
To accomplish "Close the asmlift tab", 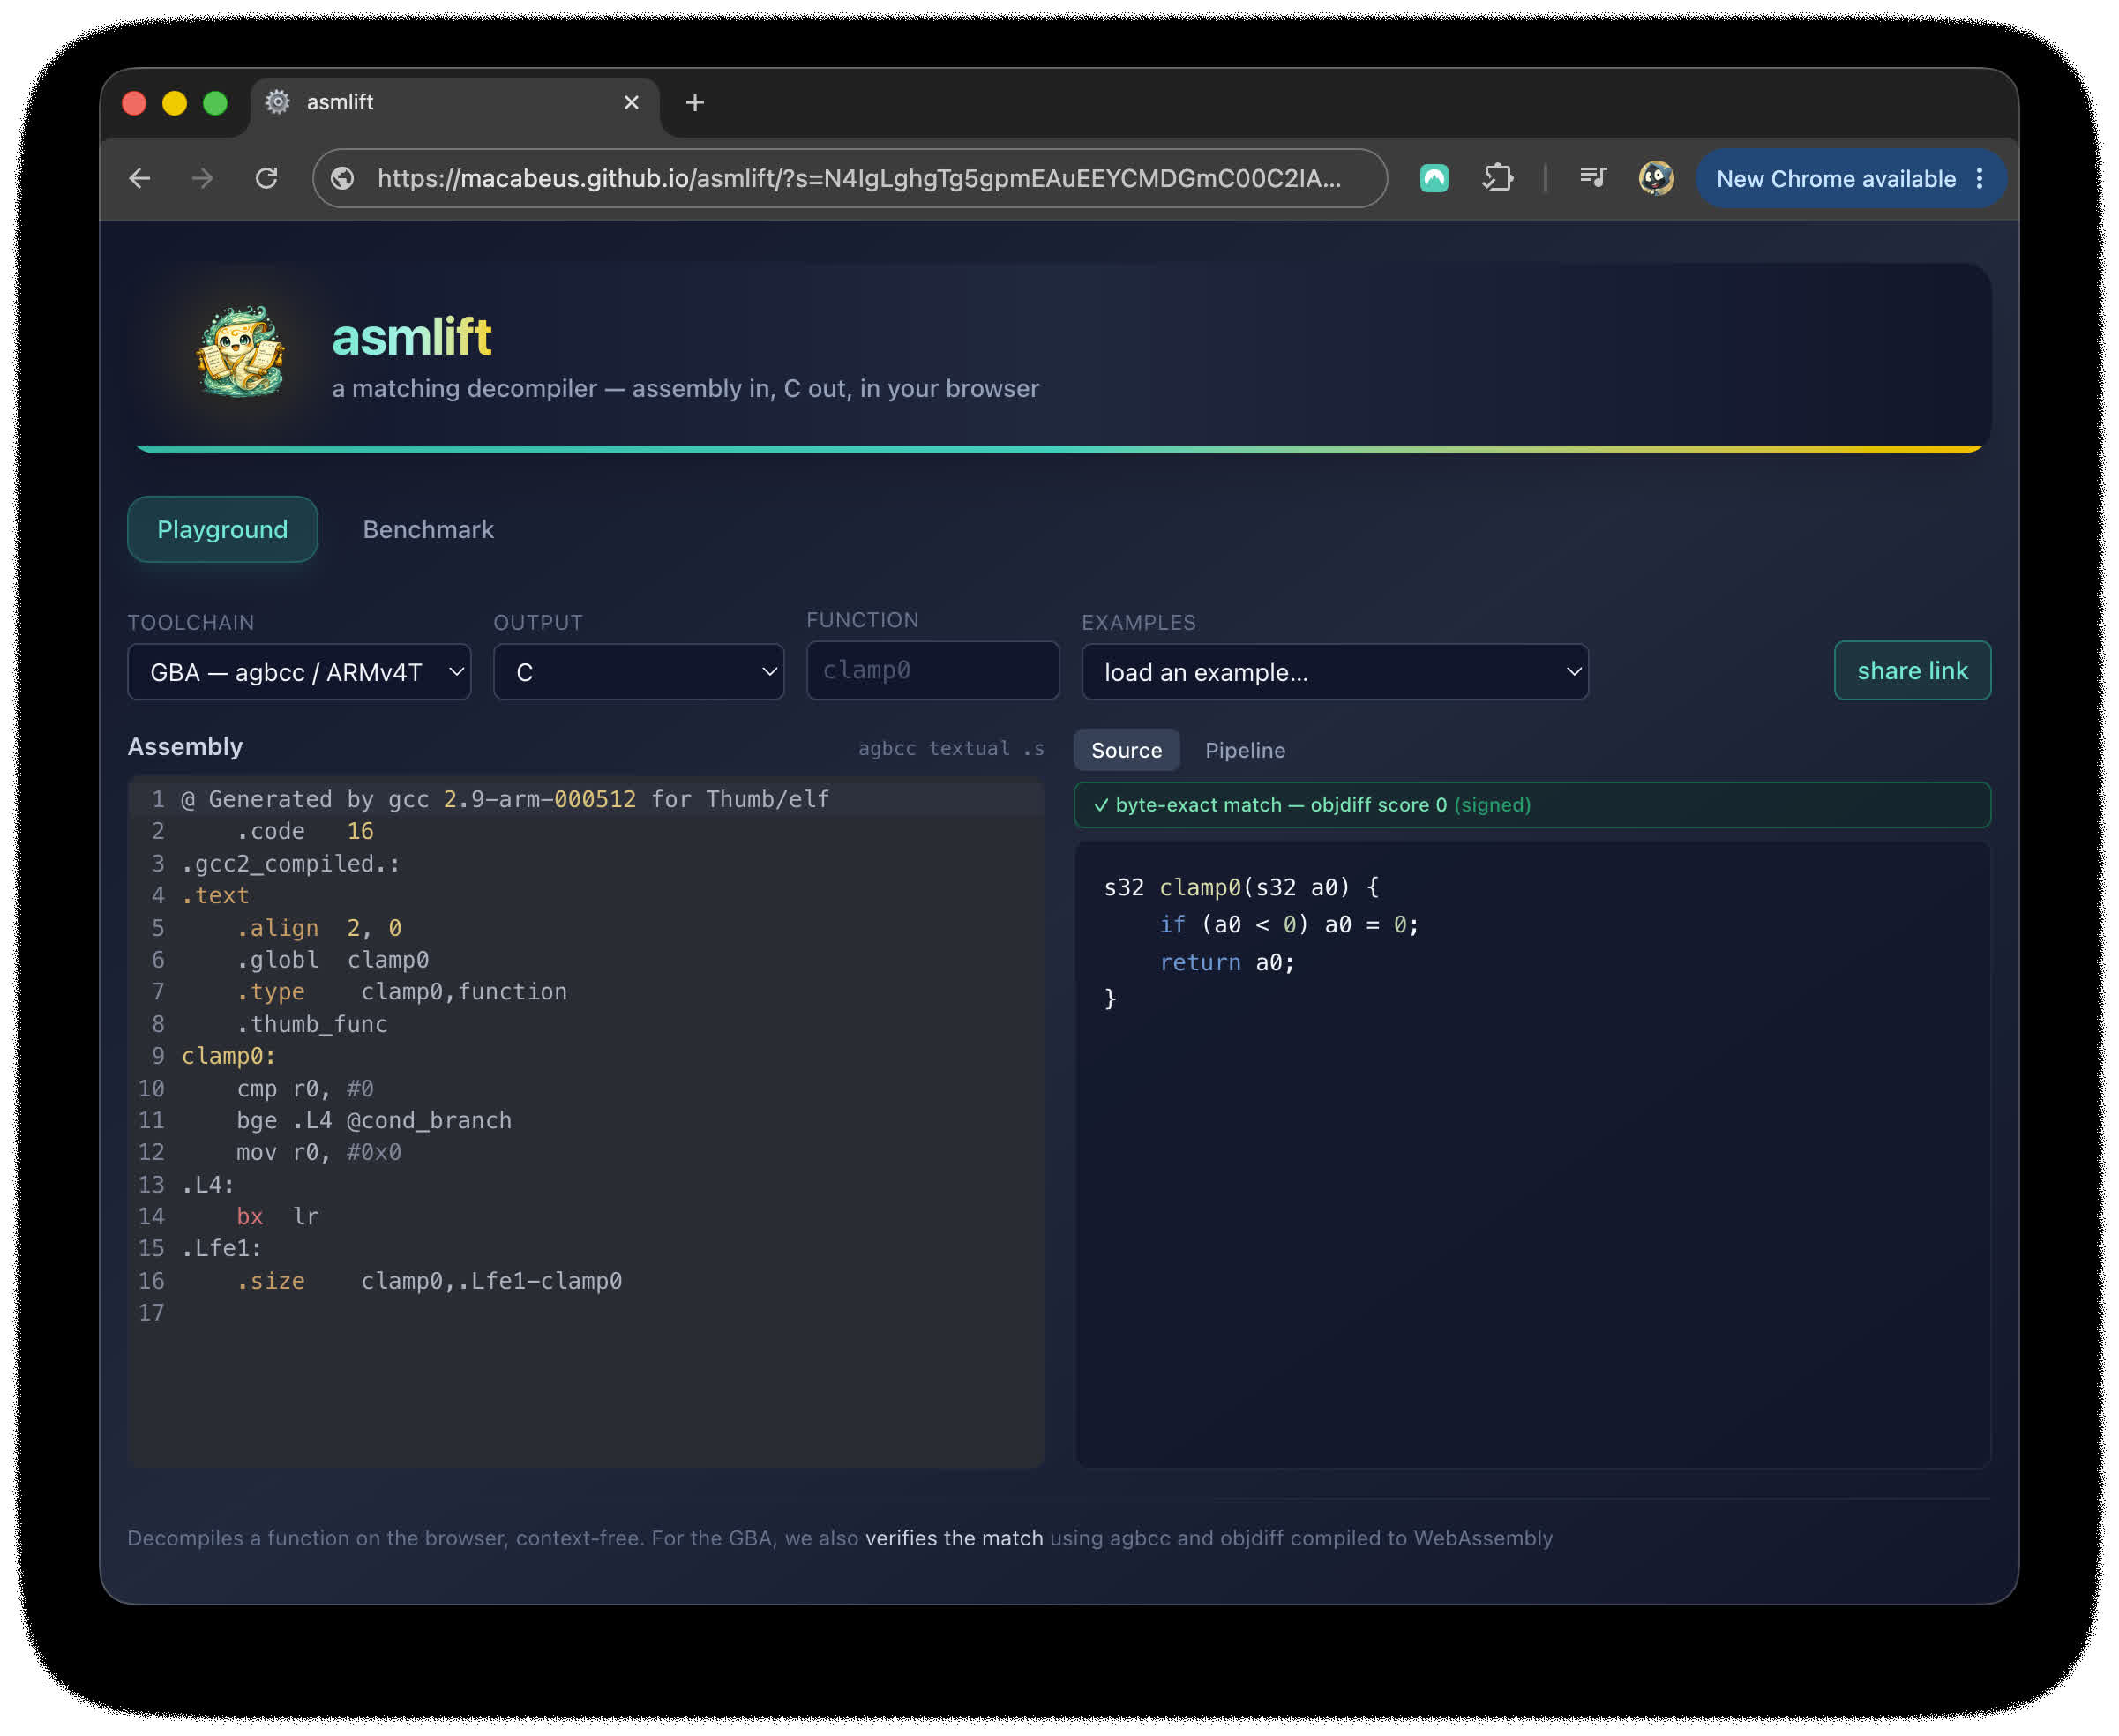I will (x=631, y=102).
